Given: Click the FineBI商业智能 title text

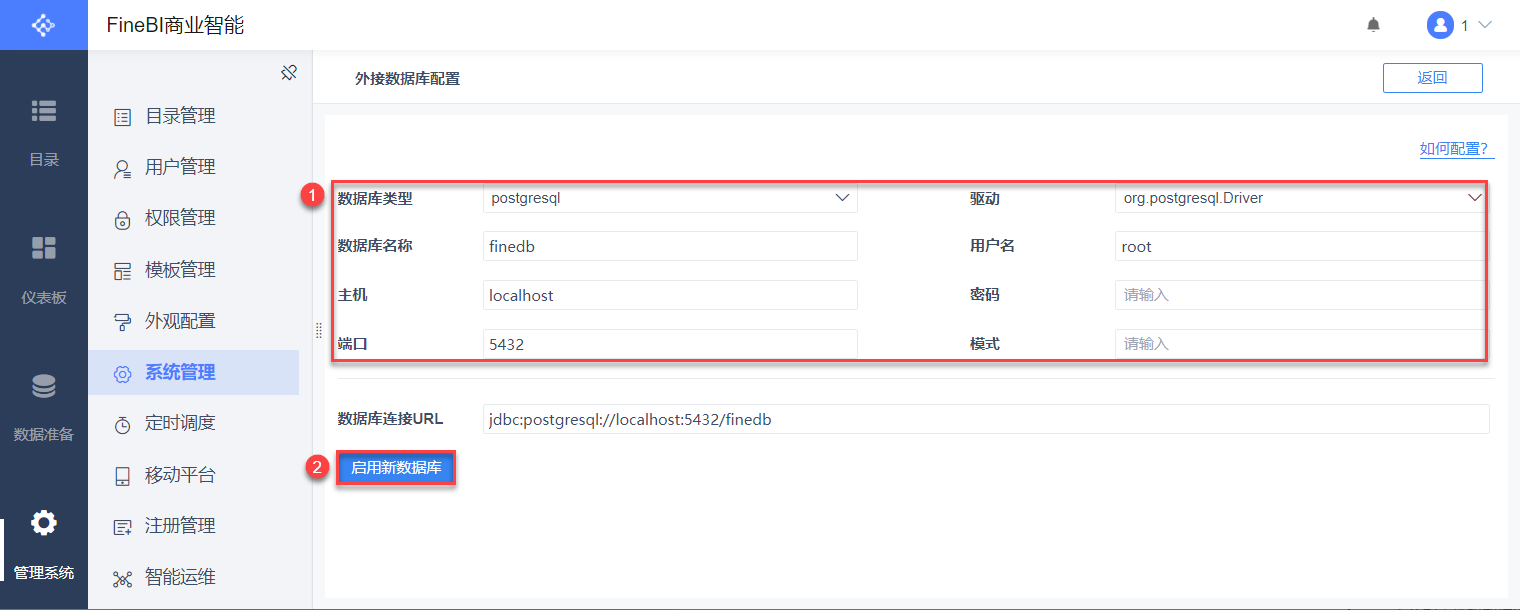Looking at the screenshot, I should coord(176,25).
